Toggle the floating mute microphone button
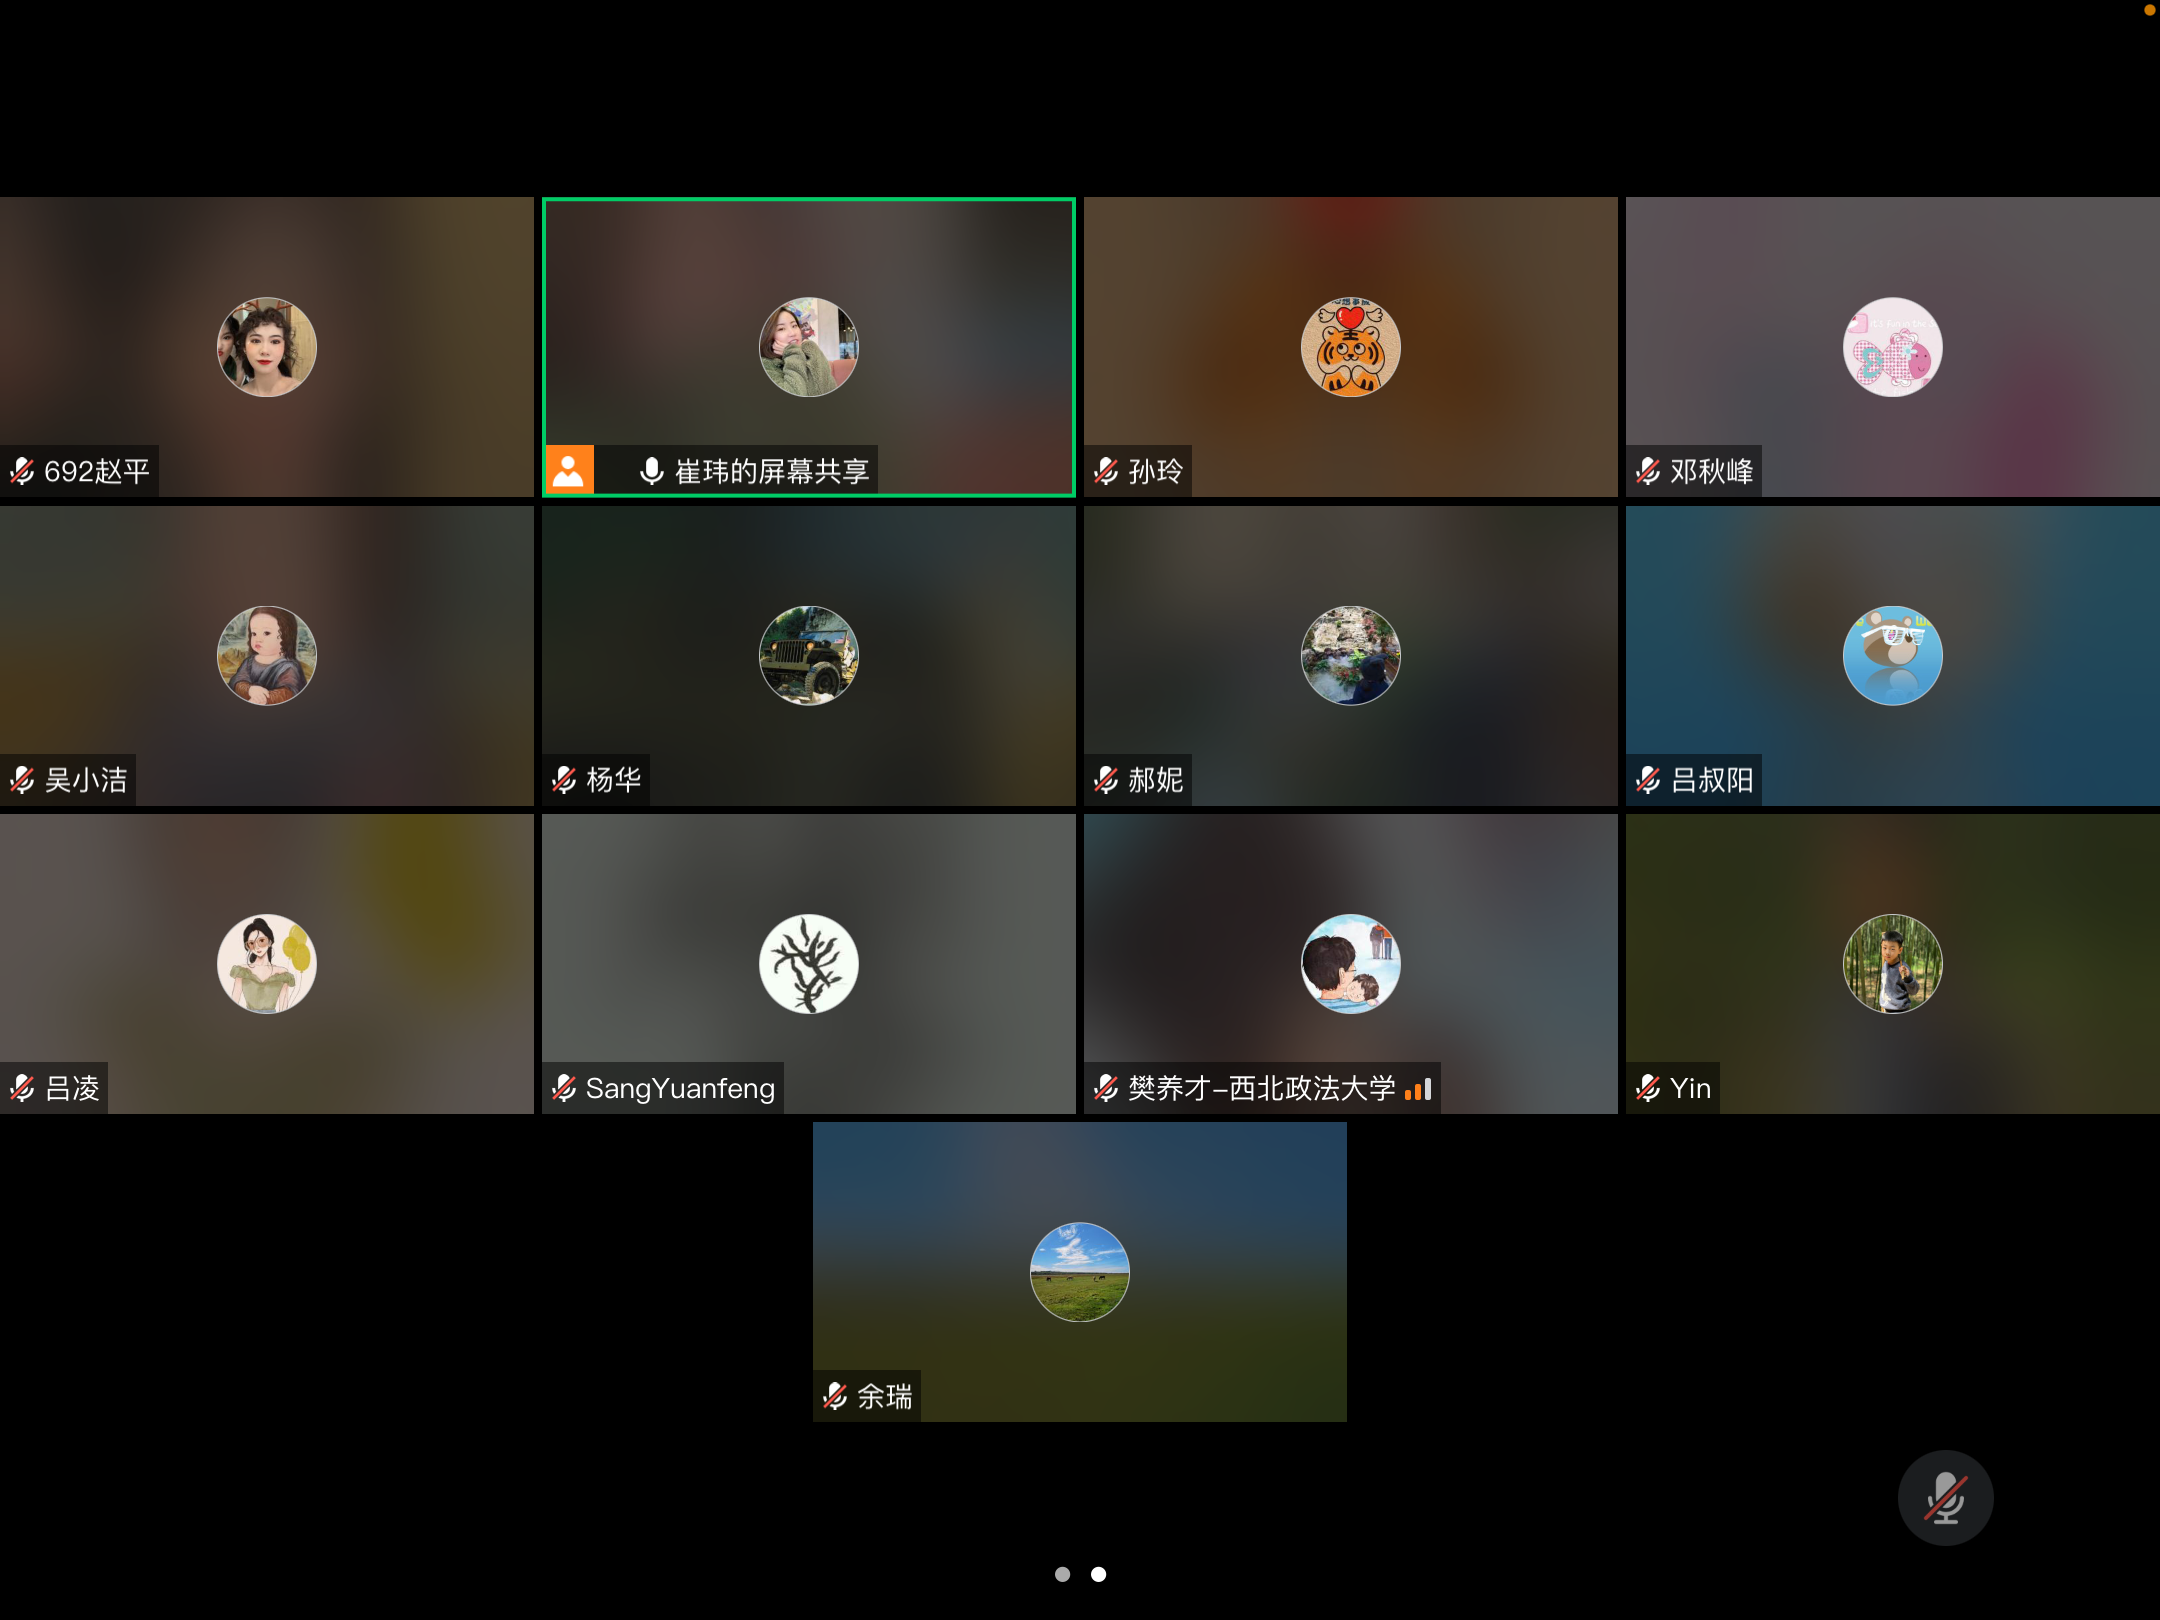This screenshot has width=2160, height=1620. 1945,1497
